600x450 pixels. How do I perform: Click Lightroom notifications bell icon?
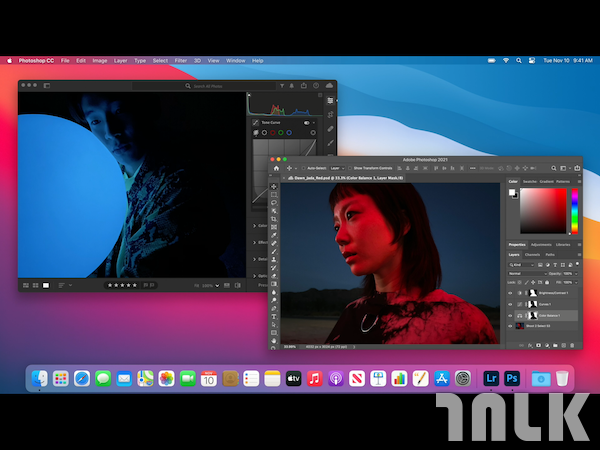pyautogui.click(x=292, y=86)
